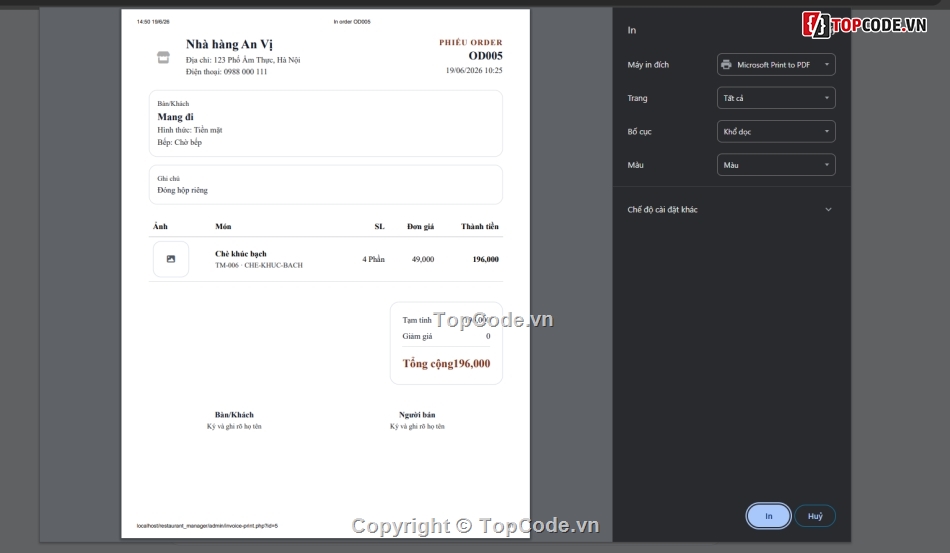Click the Huỷ cancel button
The image size is (950, 553).
815,516
